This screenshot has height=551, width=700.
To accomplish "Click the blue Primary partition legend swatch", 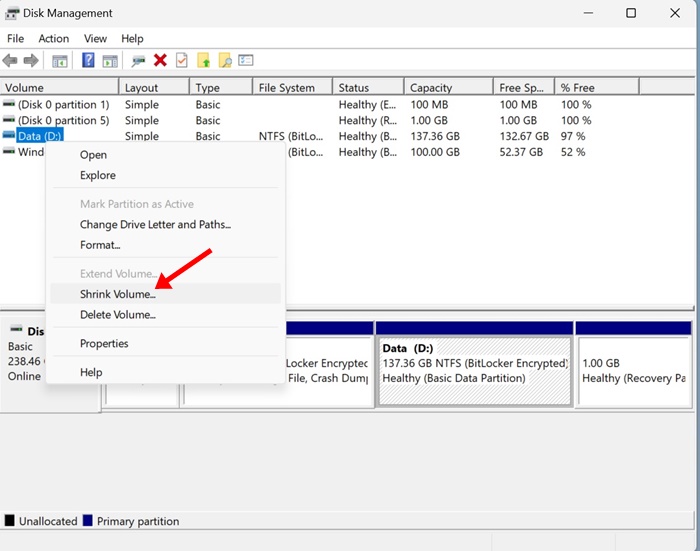I will tap(88, 521).
